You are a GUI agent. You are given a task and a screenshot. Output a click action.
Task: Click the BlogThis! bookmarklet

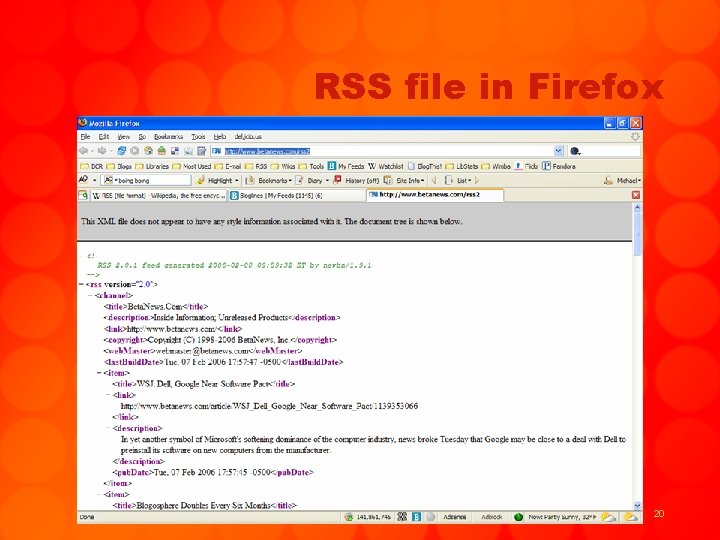(424, 166)
